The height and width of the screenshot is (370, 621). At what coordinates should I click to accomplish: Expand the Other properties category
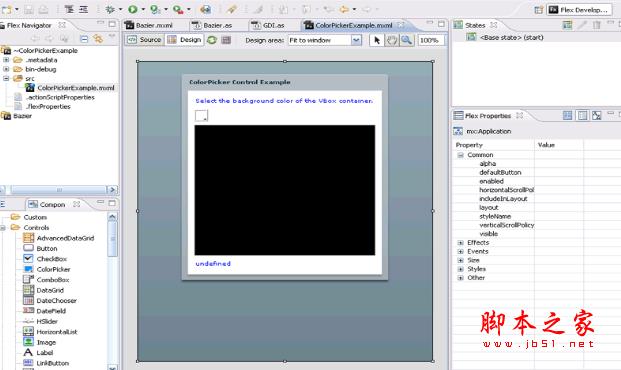[x=461, y=278]
